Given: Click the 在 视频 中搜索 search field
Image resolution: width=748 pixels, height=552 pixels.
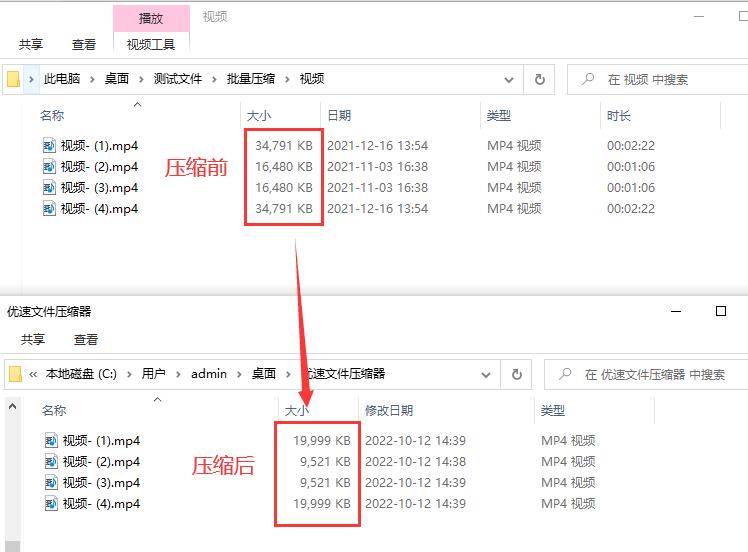Looking at the screenshot, I should [658, 79].
